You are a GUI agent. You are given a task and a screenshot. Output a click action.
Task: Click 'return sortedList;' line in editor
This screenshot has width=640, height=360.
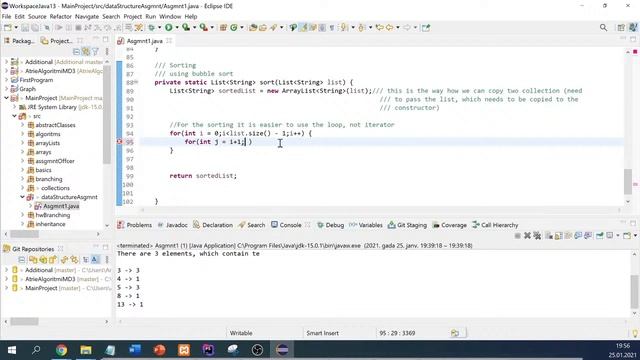click(x=203, y=176)
